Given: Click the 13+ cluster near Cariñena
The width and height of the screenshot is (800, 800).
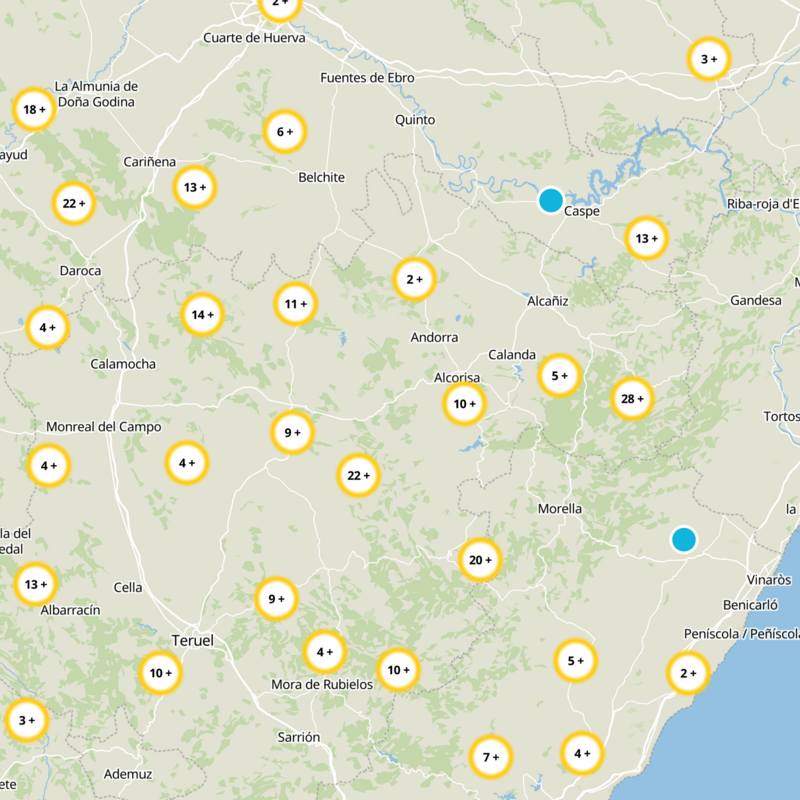Looking at the screenshot, I should [x=196, y=185].
